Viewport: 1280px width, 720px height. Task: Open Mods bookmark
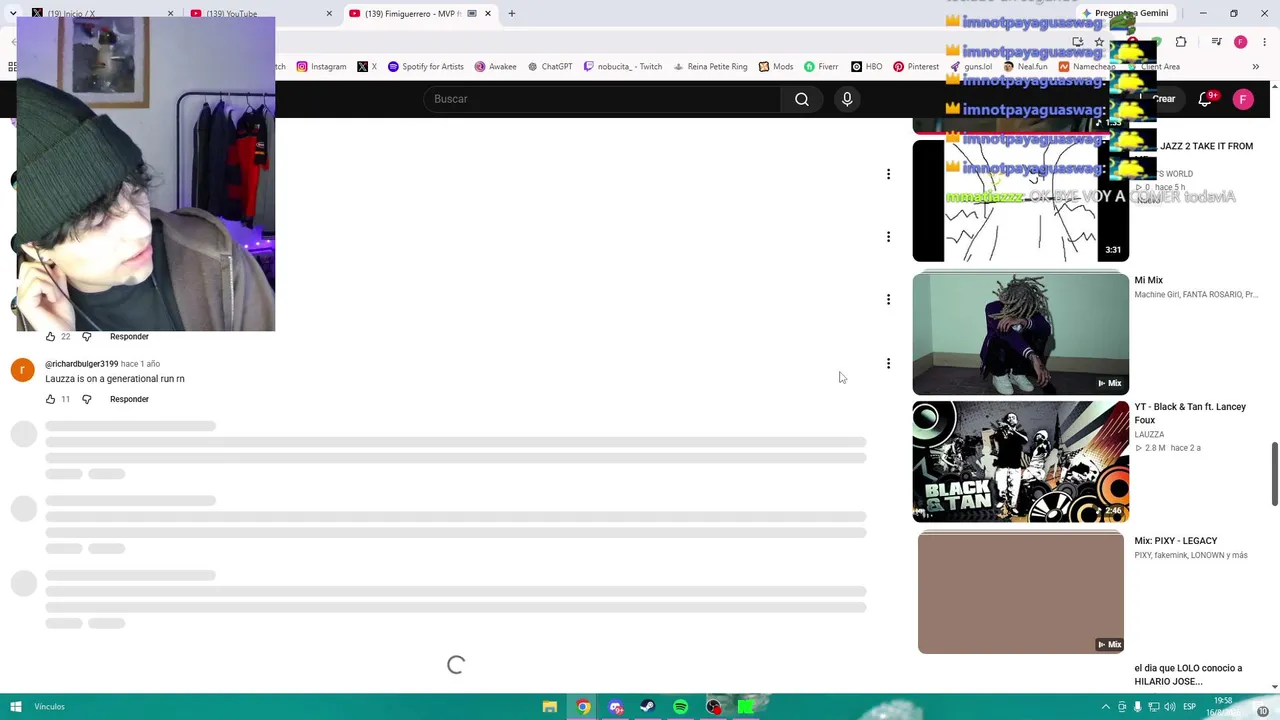[x=776, y=67]
